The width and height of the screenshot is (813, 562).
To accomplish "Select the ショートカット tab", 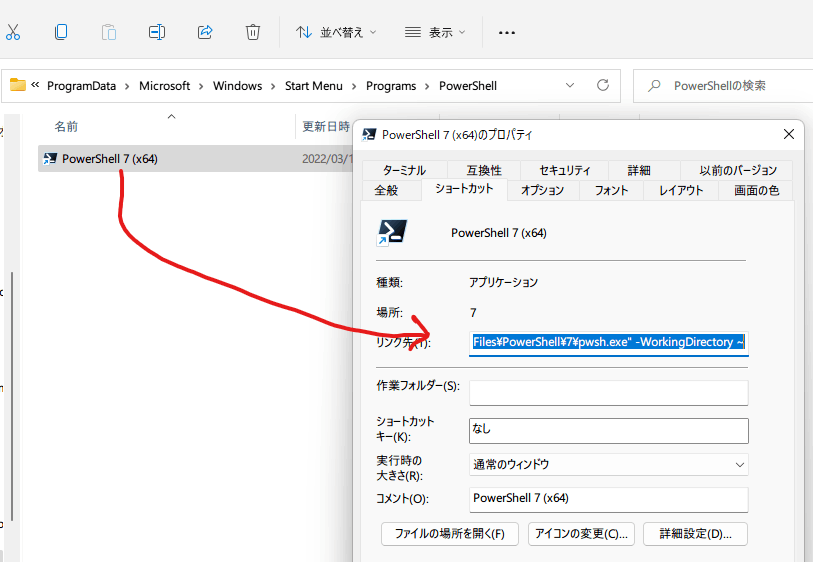I will click(x=464, y=189).
